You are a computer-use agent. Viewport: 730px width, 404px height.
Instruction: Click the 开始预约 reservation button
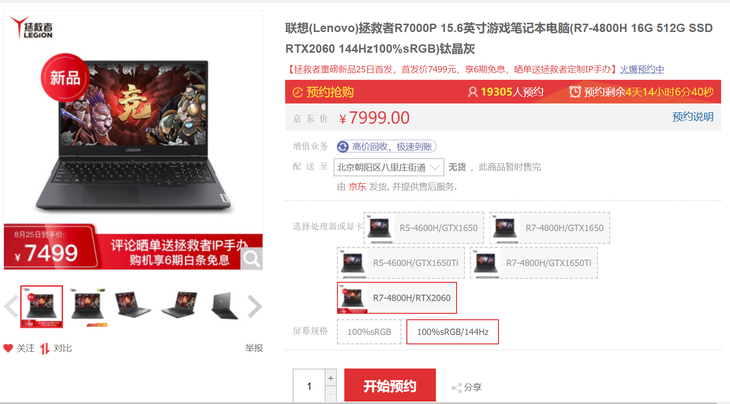point(390,386)
